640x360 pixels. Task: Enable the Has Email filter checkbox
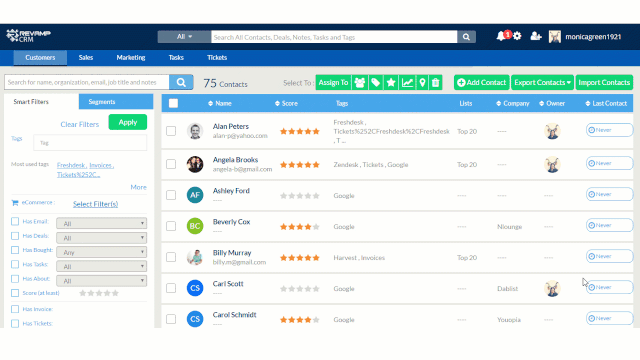[x=15, y=221]
